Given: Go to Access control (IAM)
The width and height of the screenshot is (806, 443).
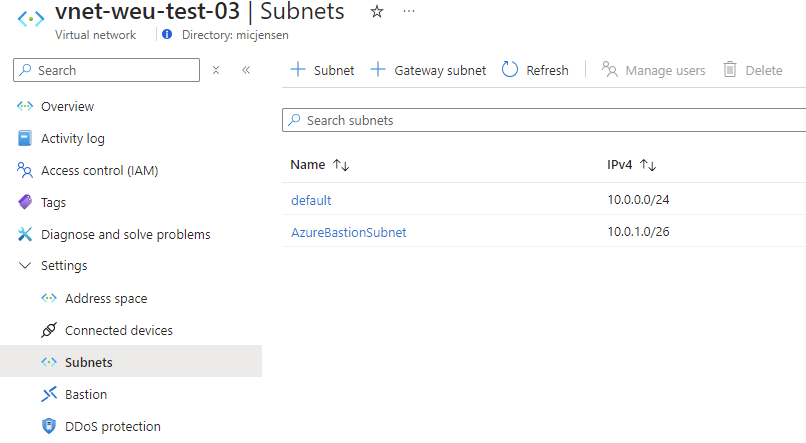Looking at the screenshot, I should pyautogui.click(x=99, y=171).
